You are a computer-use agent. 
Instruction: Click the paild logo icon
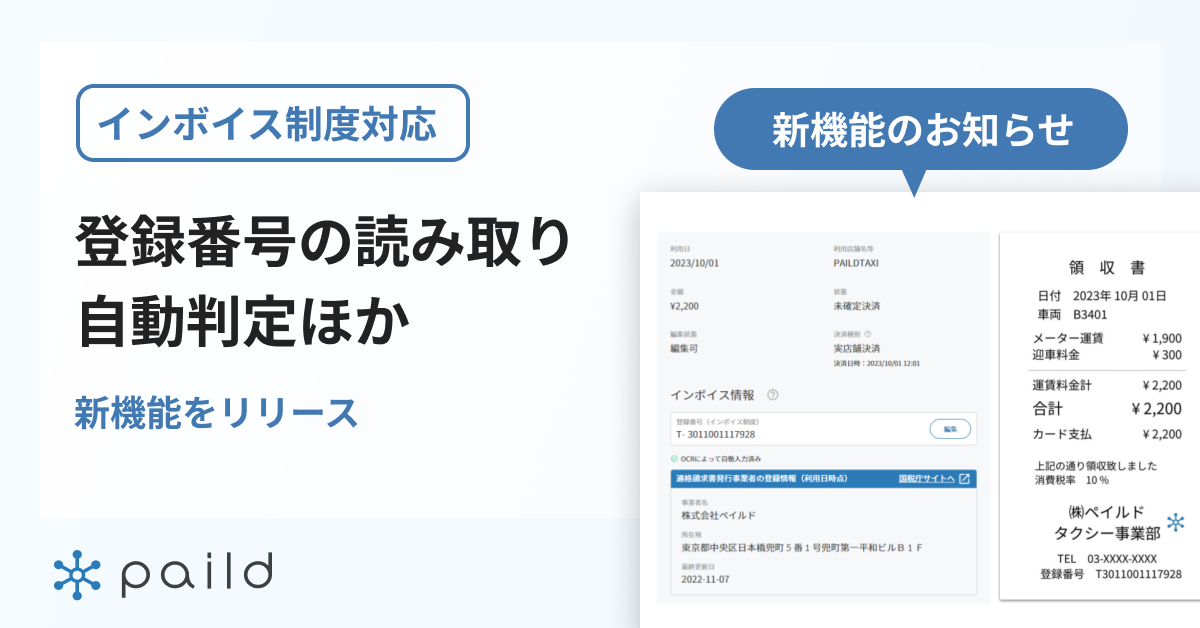(78, 573)
